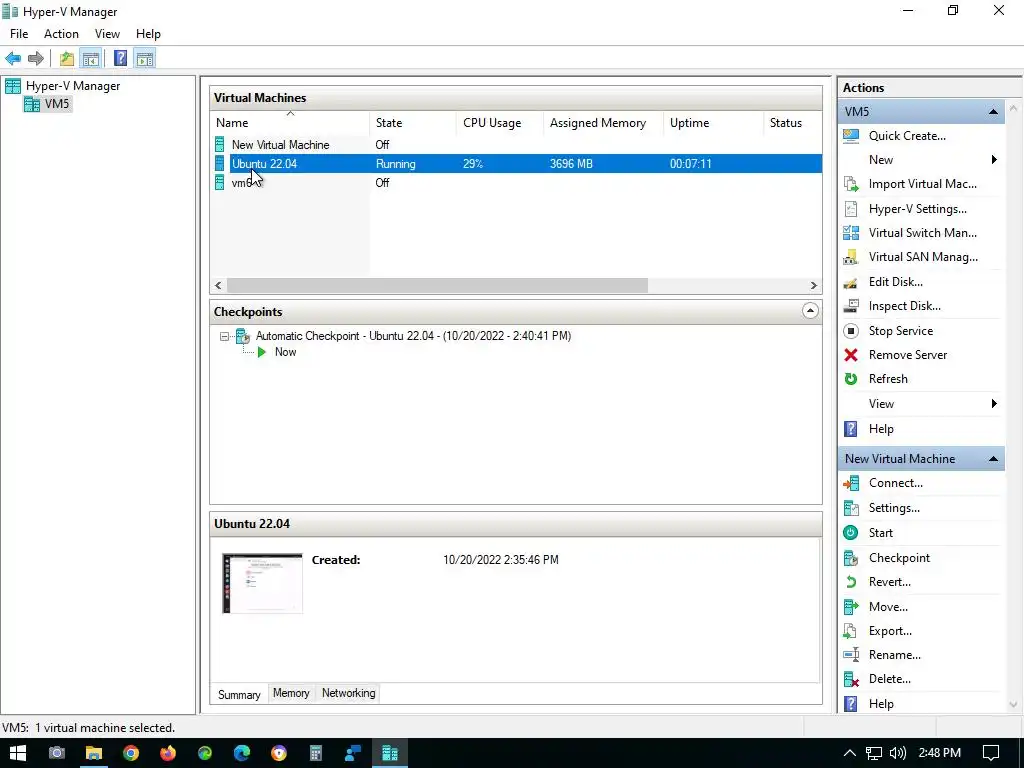Click the red Remove Server X icon
Screen dimensions: 1024x768
[x=851, y=355]
